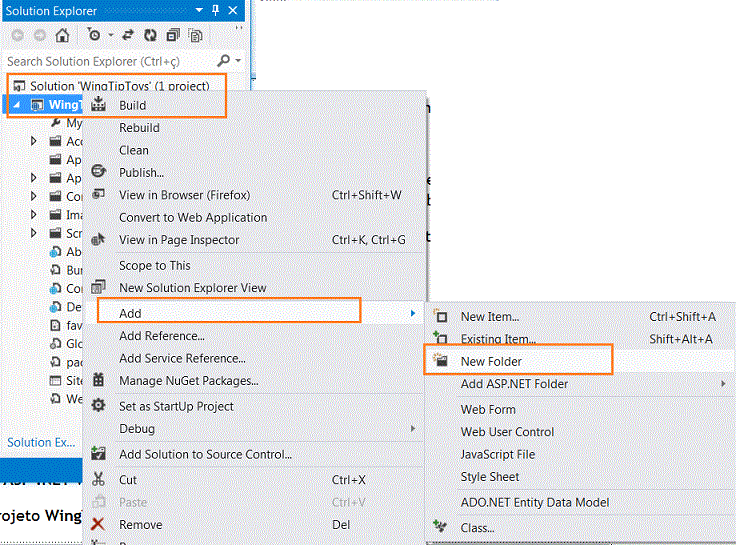Click the New Solution Explorer View icon

click(x=98, y=286)
